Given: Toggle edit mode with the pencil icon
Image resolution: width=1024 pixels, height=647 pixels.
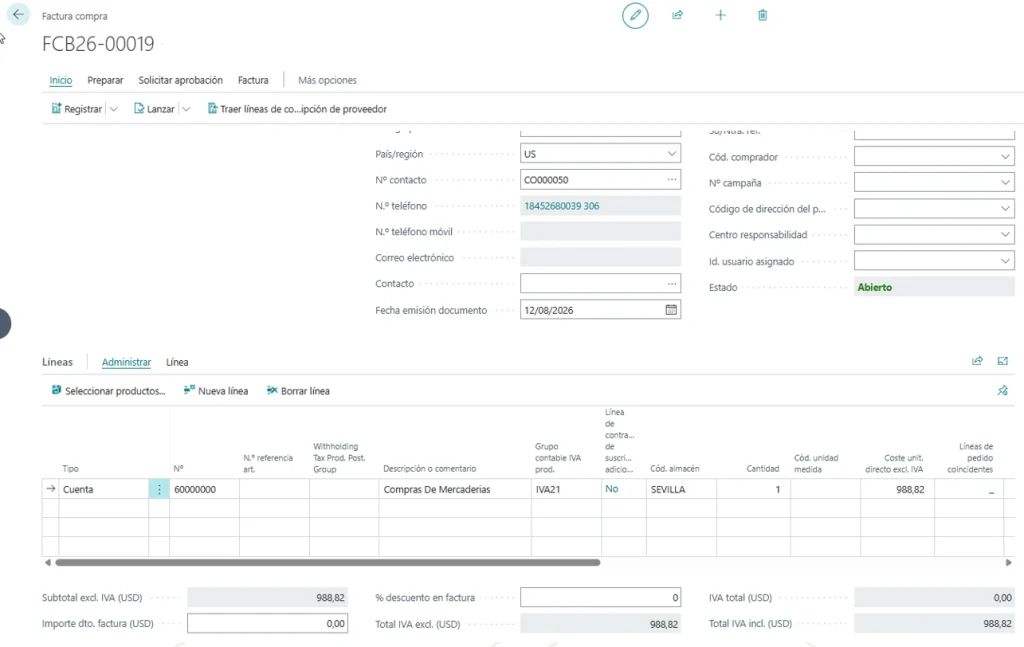Looking at the screenshot, I should (x=635, y=15).
